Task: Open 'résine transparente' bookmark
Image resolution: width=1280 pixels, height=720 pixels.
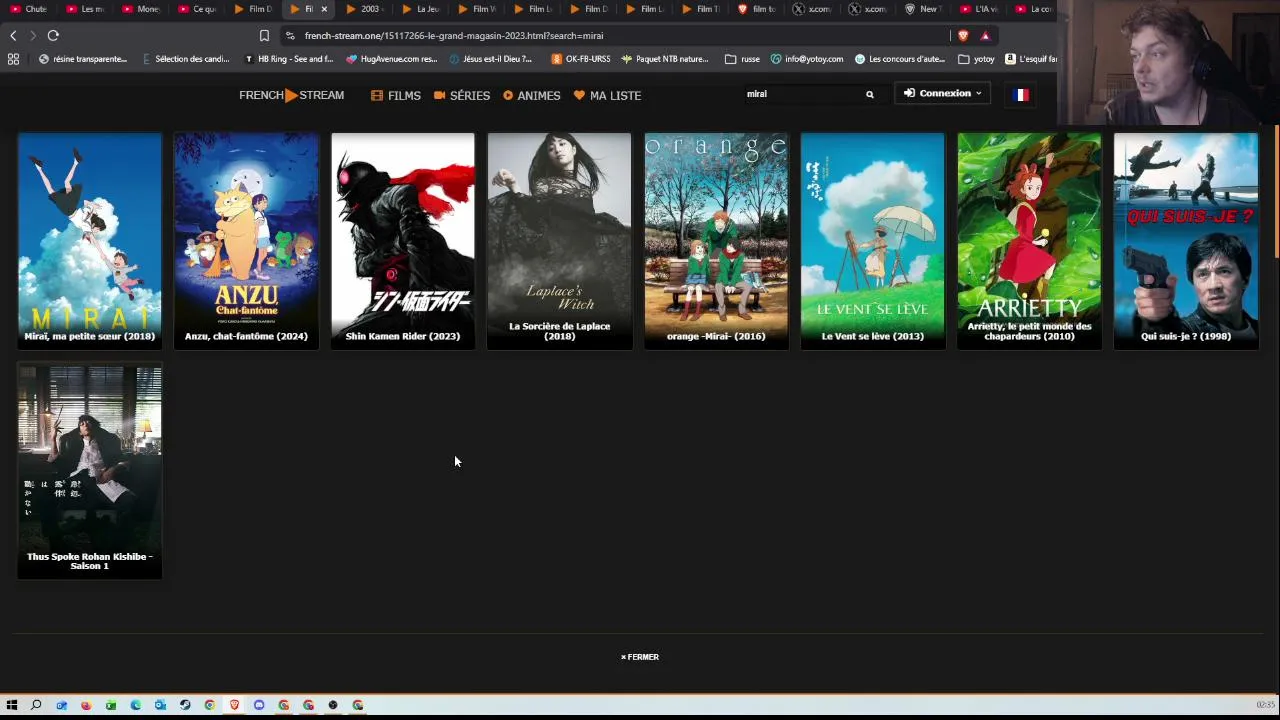Action: [x=83, y=59]
